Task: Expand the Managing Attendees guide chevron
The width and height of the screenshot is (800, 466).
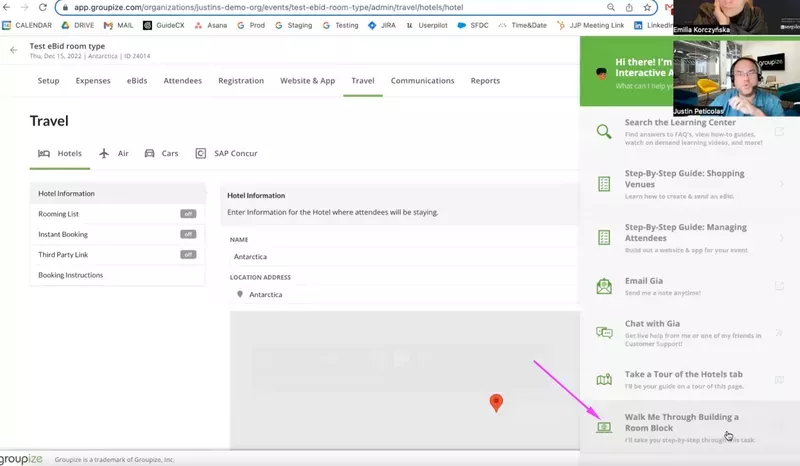Action: (781, 238)
